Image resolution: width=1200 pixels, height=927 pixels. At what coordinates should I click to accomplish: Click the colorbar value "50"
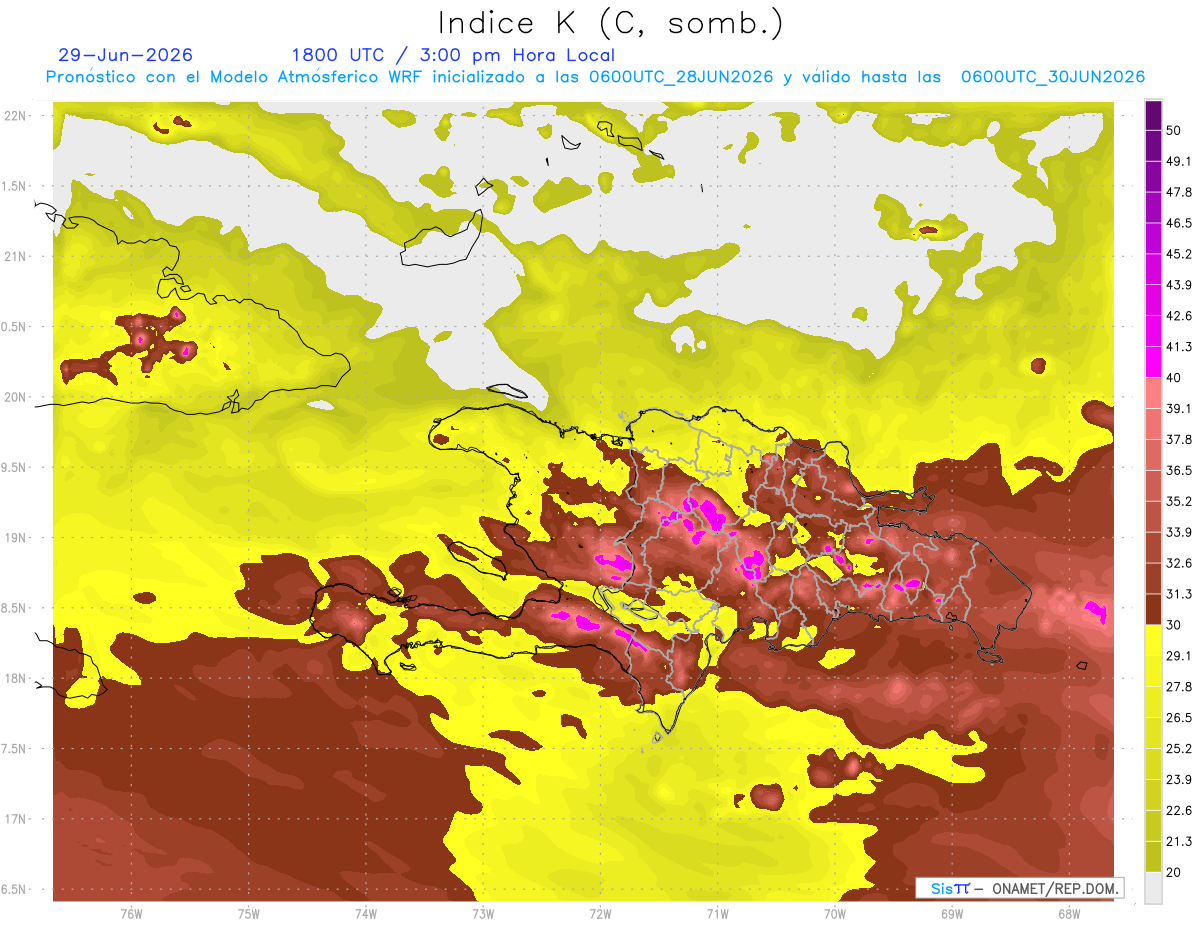1175,130
